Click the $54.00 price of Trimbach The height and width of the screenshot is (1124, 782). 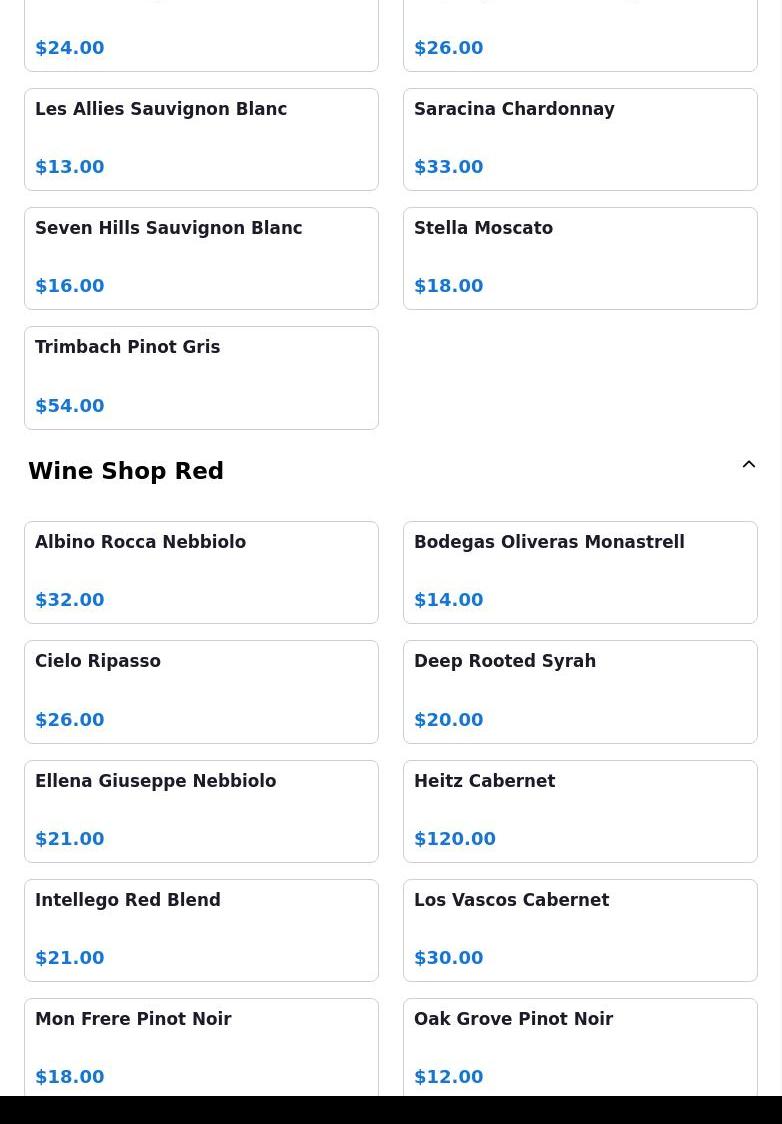coord(70,406)
